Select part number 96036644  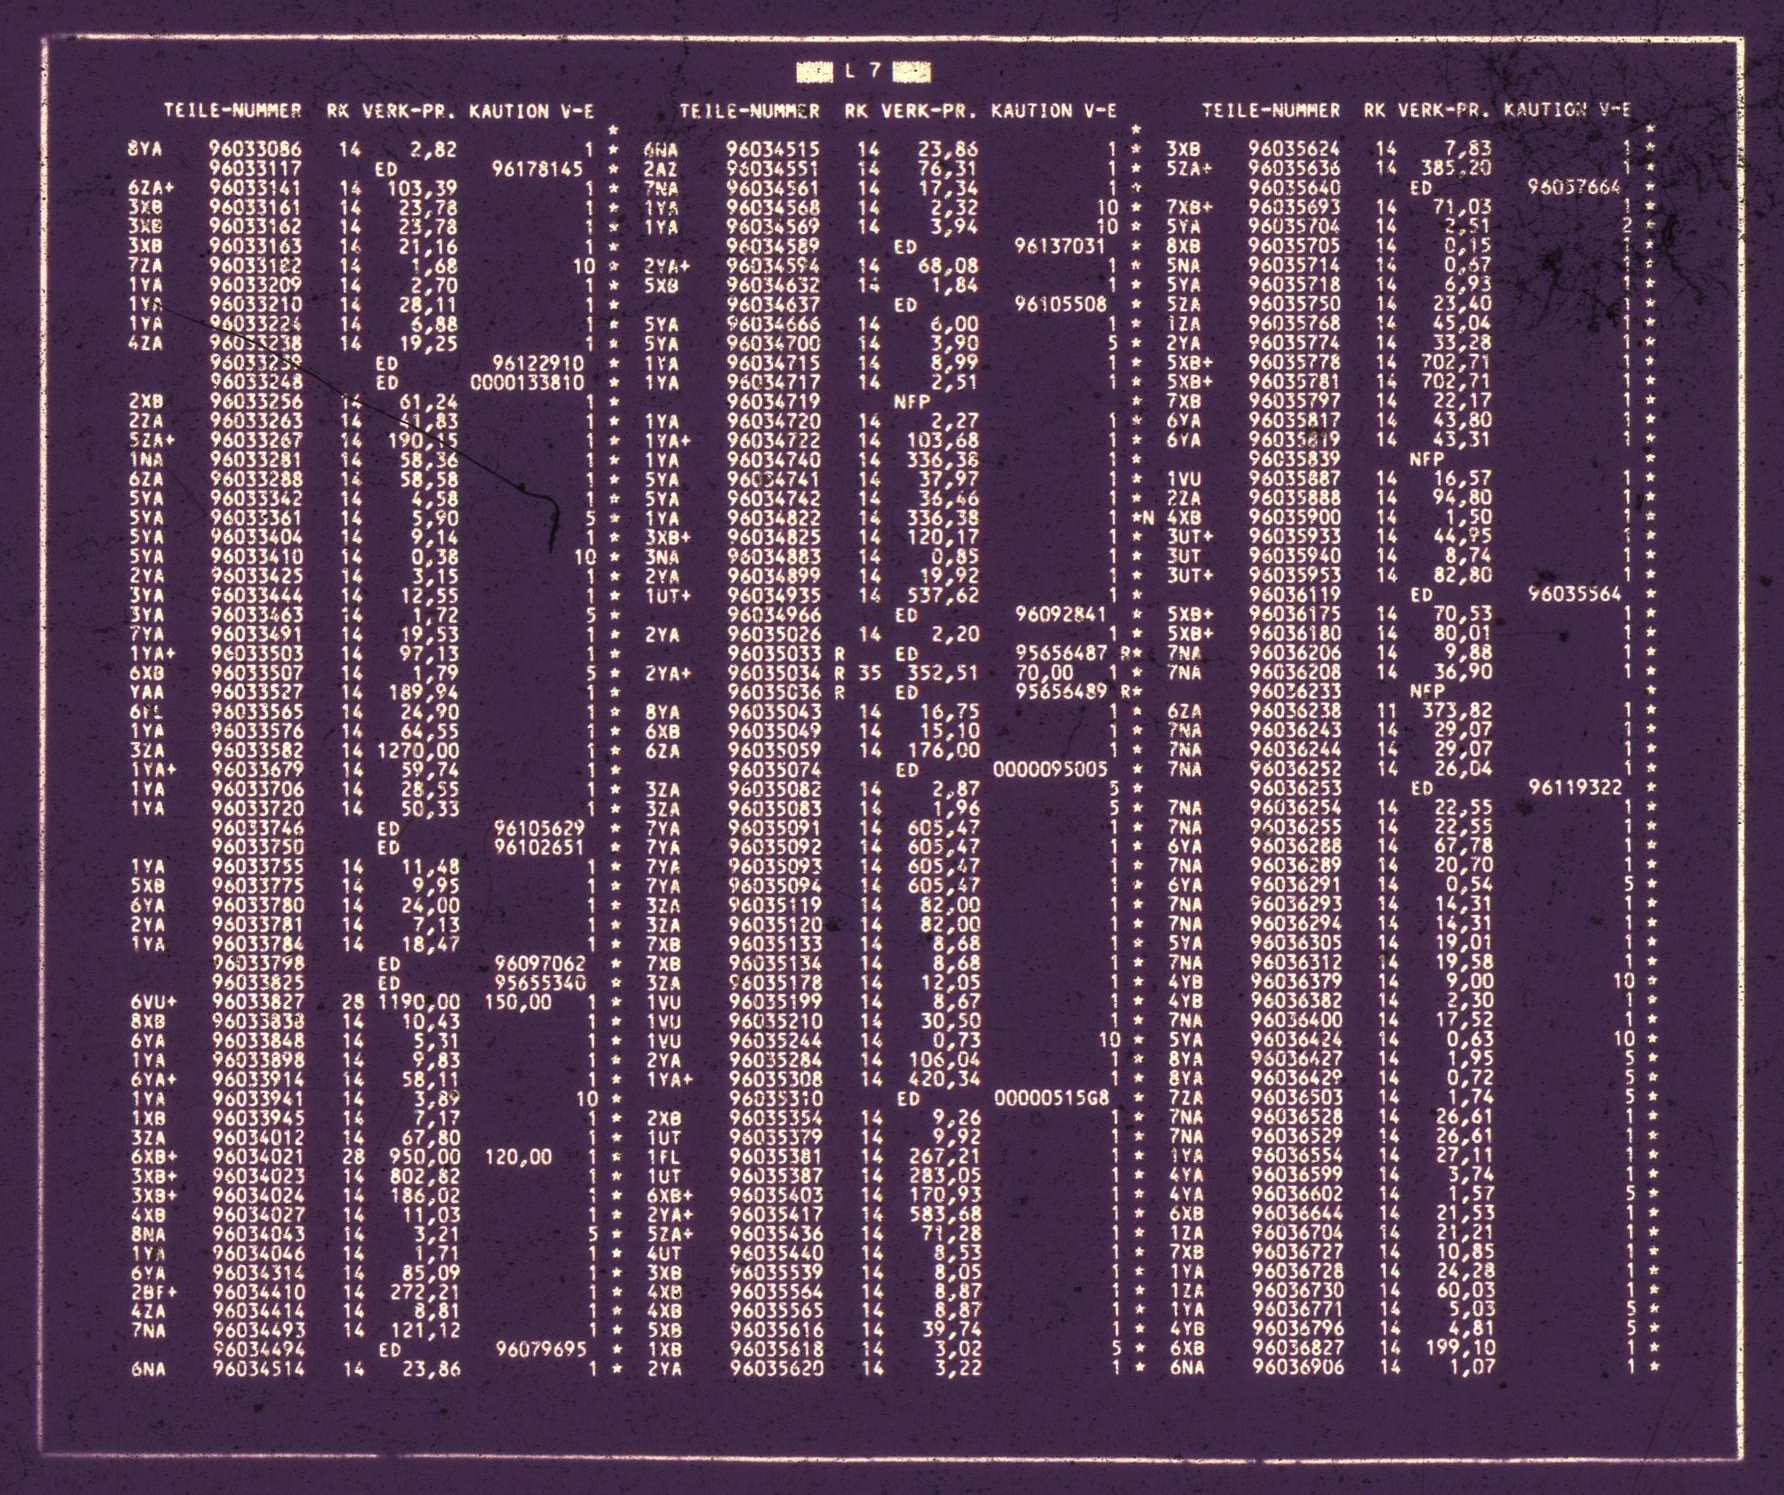1298,1215
